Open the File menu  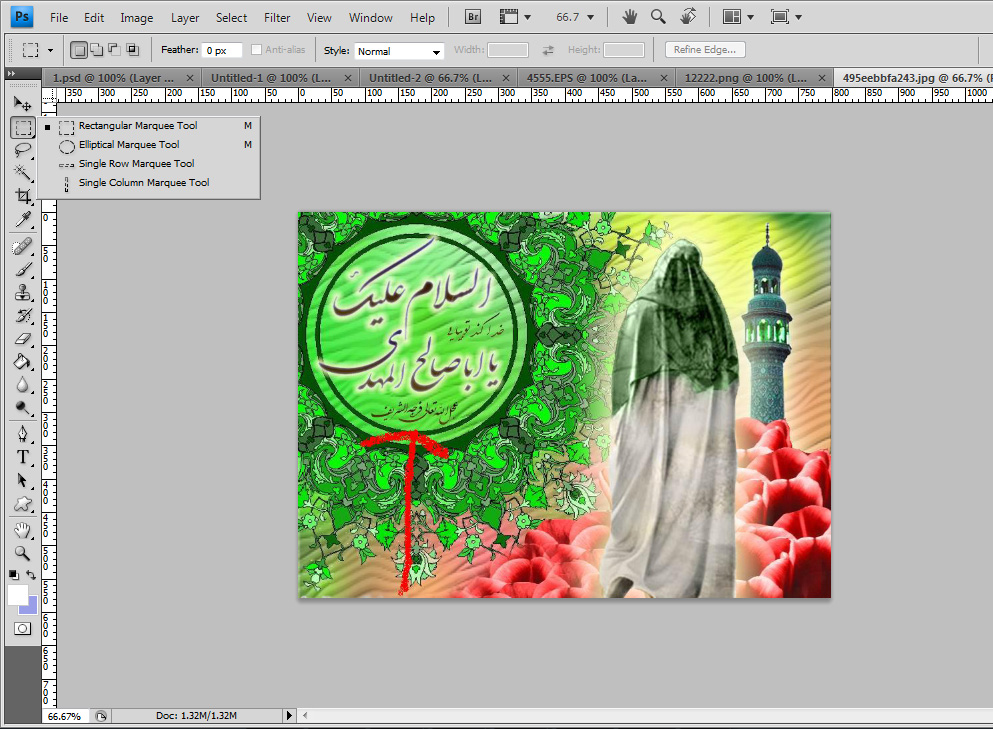coord(59,18)
